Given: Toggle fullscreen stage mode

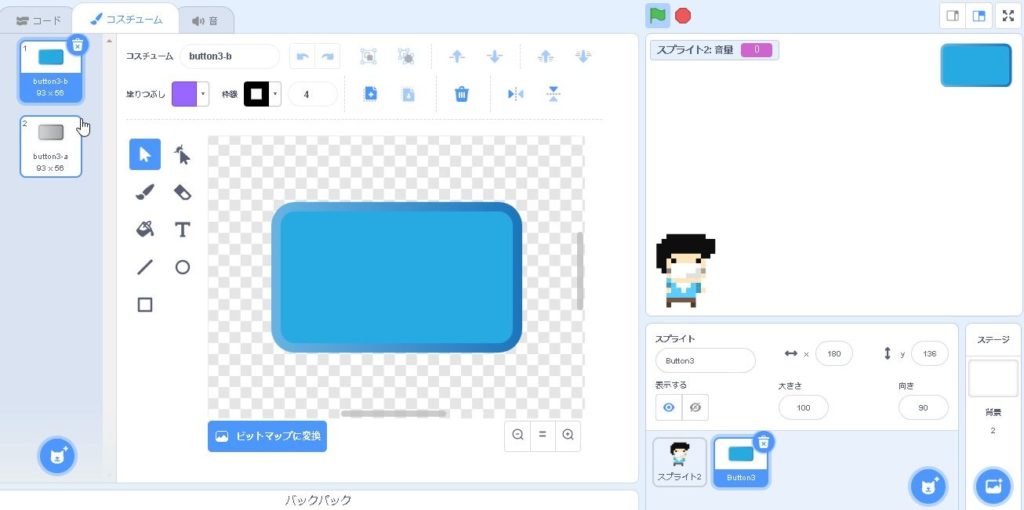Looking at the screenshot, I should tap(1006, 16).
